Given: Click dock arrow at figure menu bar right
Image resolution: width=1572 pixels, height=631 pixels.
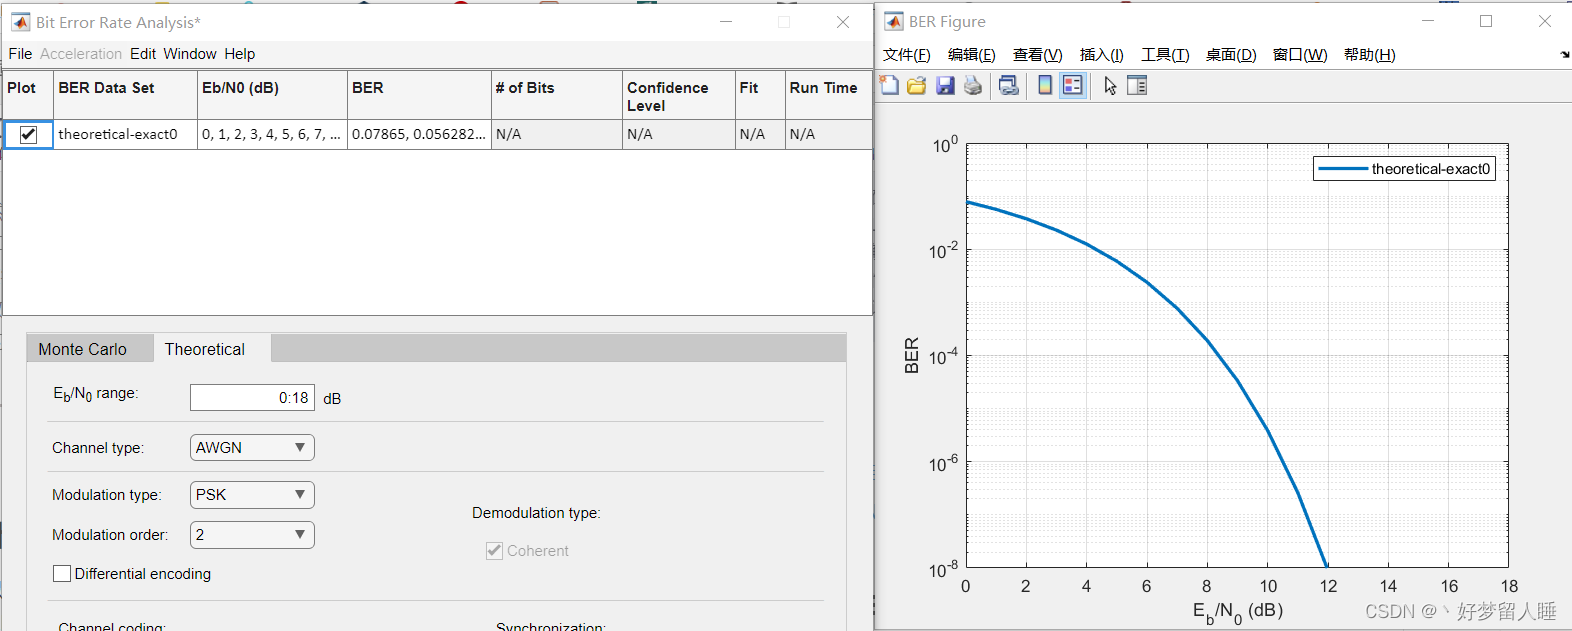Looking at the screenshot, I should [1565, 55].
